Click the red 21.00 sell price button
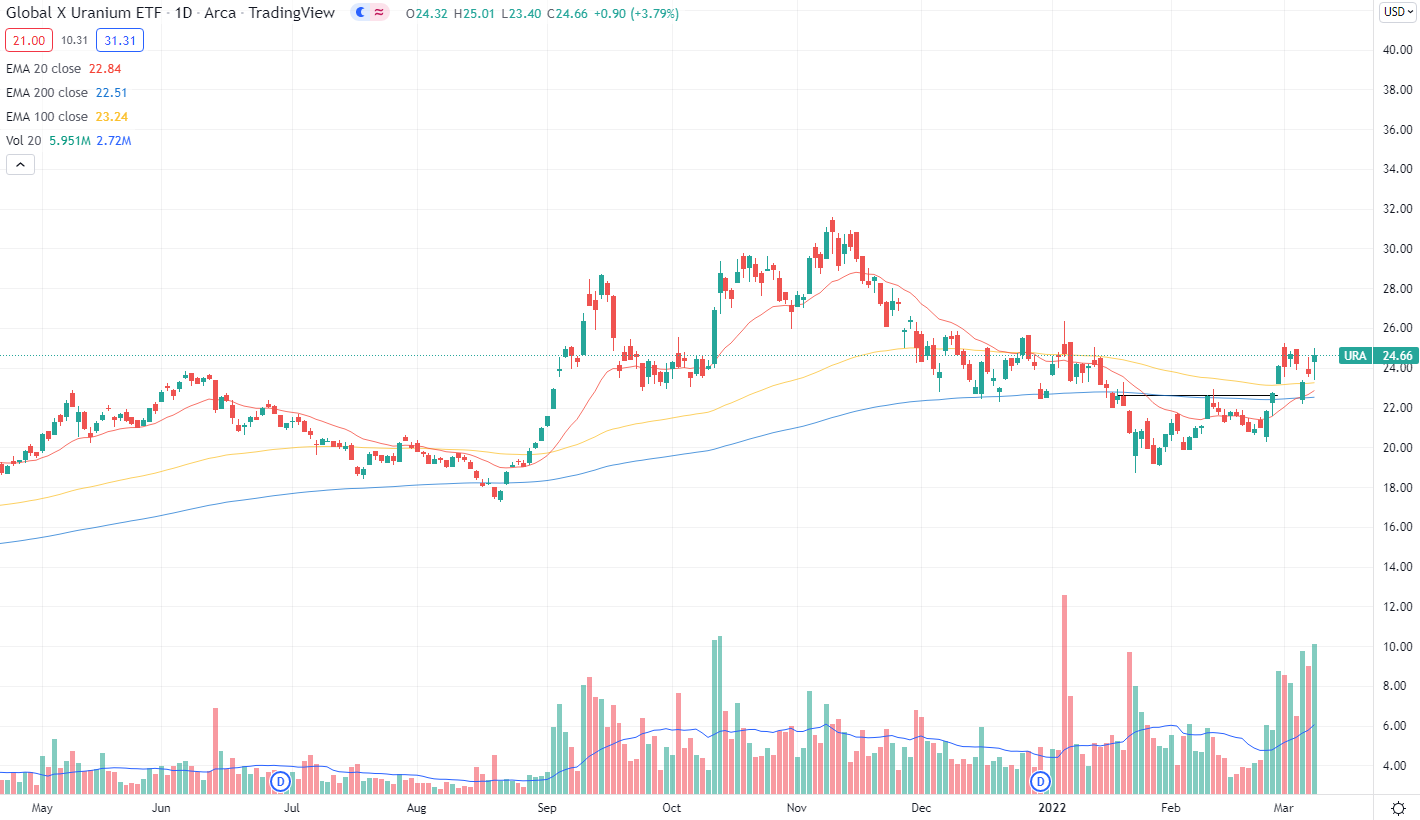The width and height of the screenshot is (1420, 820). point(30,40)
